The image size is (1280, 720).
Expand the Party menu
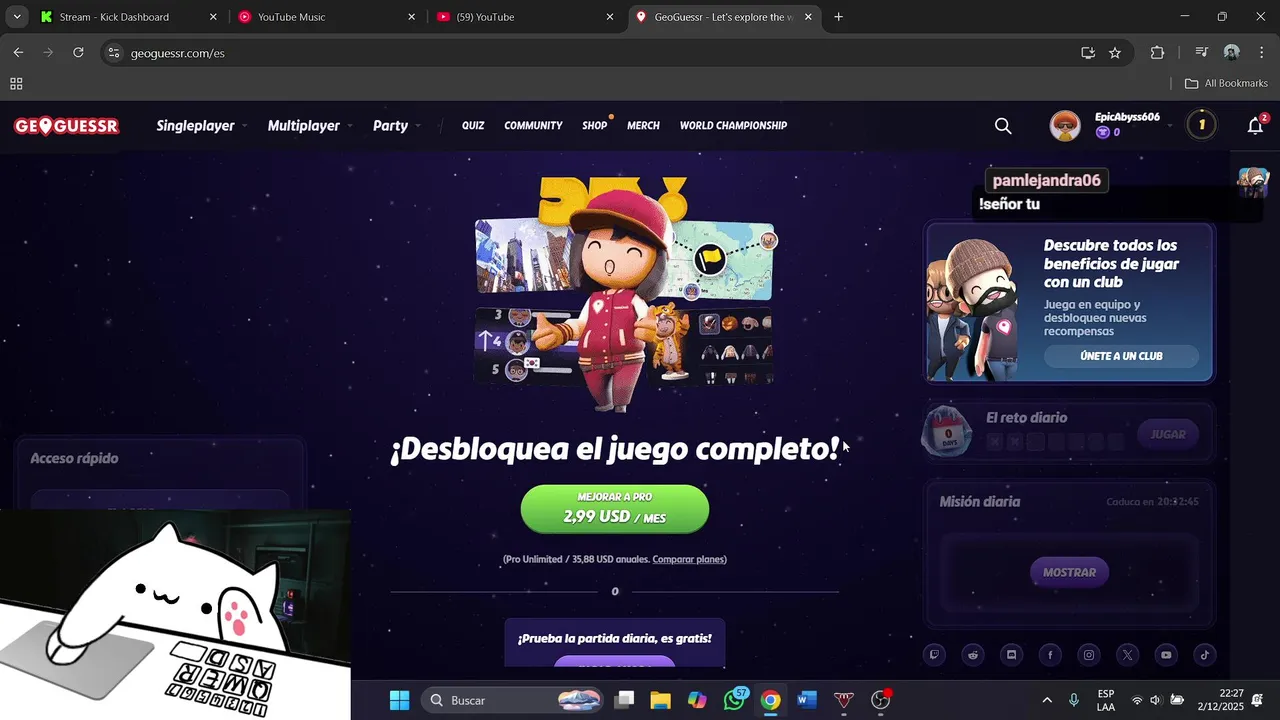397,126
